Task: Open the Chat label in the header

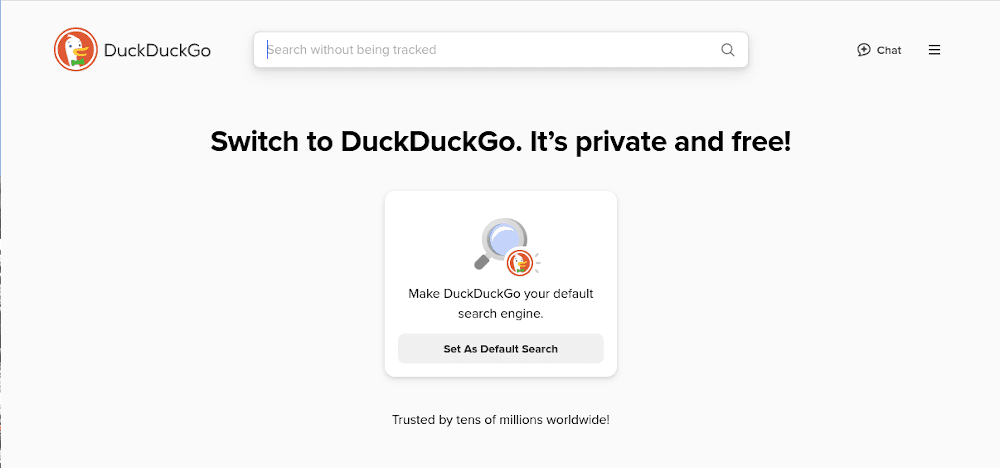Action: pyautogui.click(x=889, y=50)
